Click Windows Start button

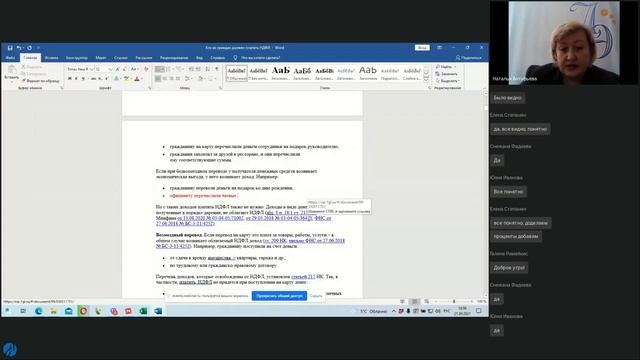(7, 311)
